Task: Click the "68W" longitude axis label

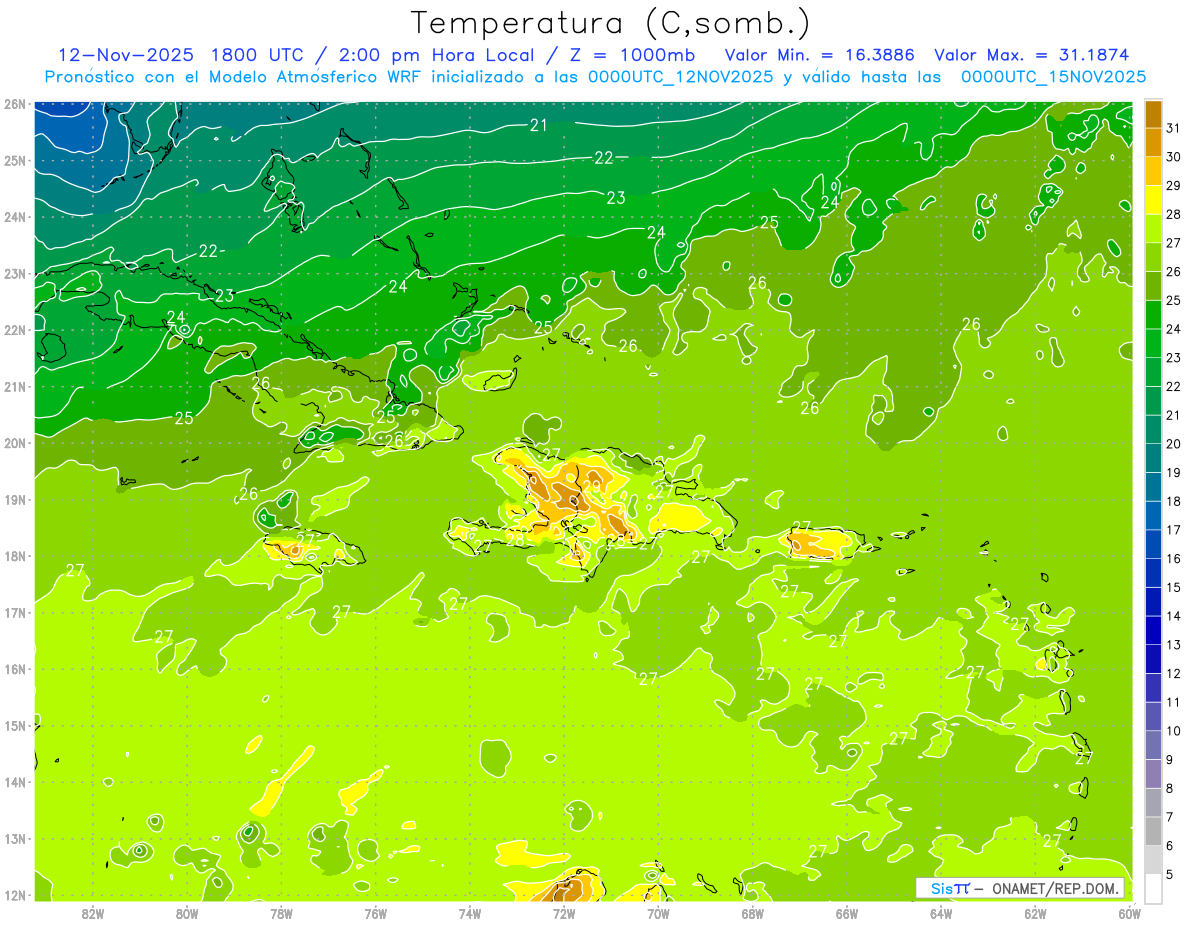Action: pos(752,912)
